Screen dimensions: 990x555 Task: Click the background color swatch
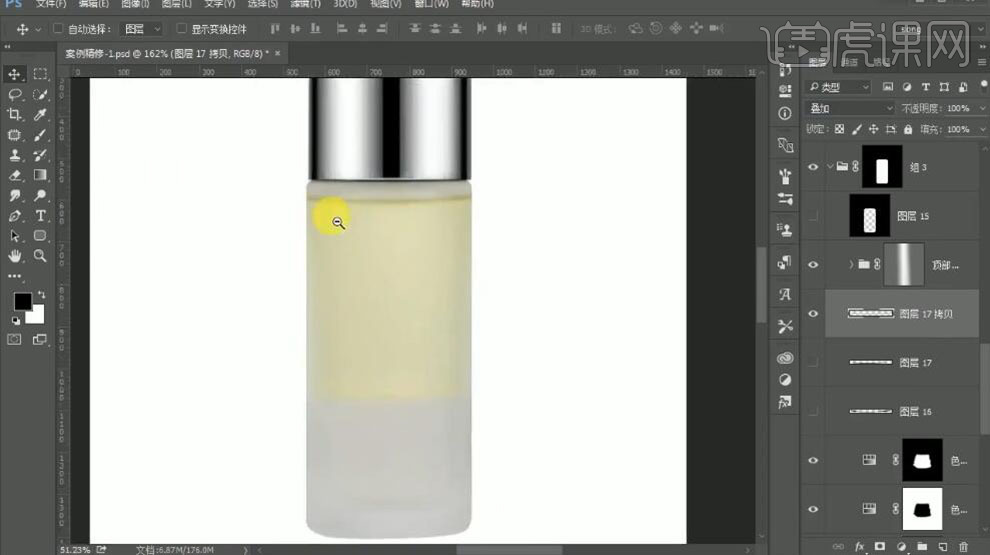pyautogui.click(x=36, y=315)
